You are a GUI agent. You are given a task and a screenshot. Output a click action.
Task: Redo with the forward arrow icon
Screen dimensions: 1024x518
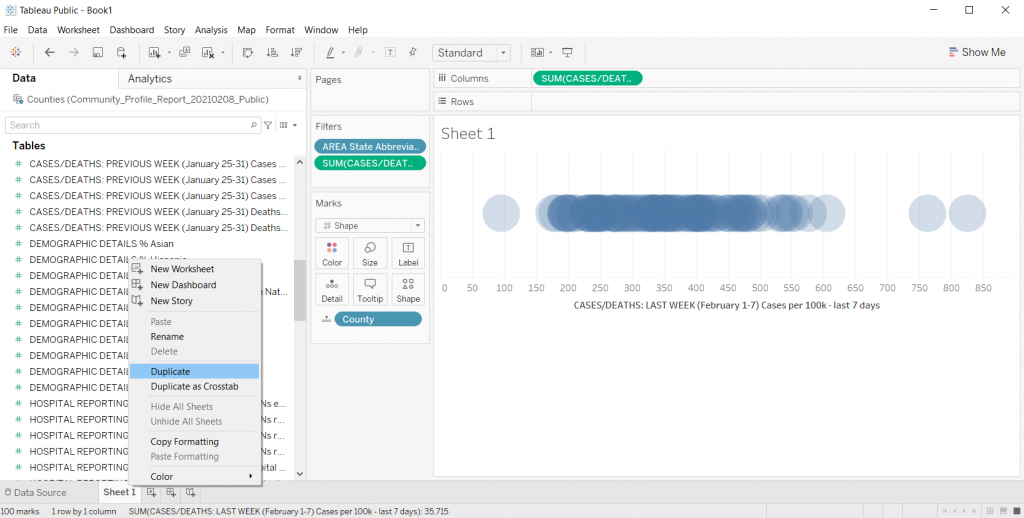[74, 52]
